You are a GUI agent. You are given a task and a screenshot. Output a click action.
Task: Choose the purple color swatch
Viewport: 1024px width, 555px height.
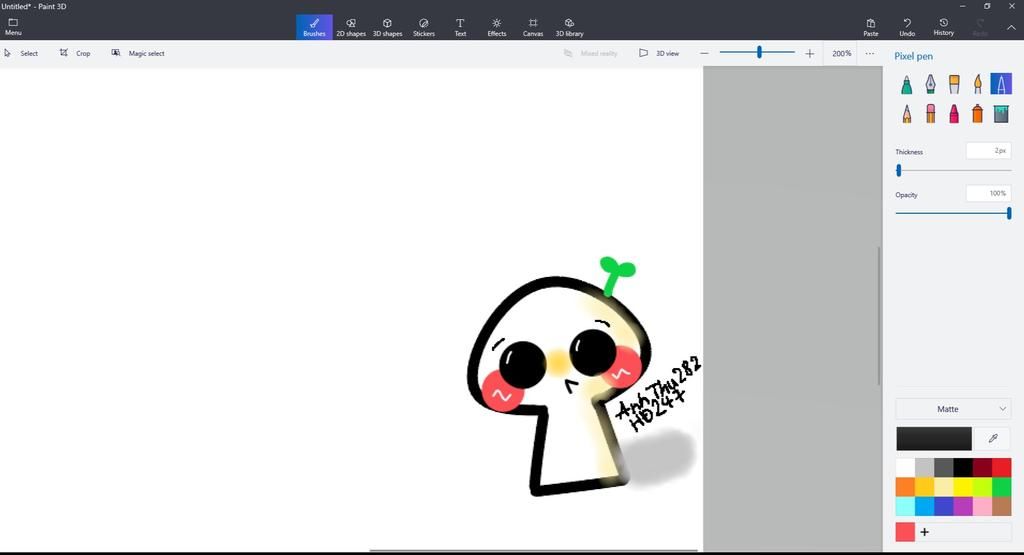click(963, 506)
